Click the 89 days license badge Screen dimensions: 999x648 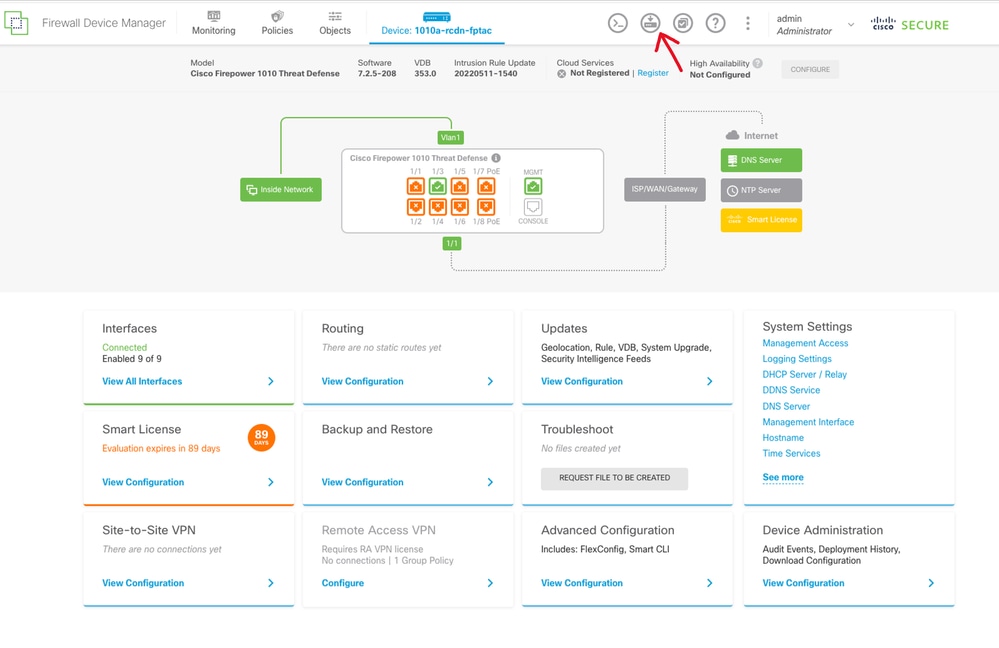pos(261,438)
